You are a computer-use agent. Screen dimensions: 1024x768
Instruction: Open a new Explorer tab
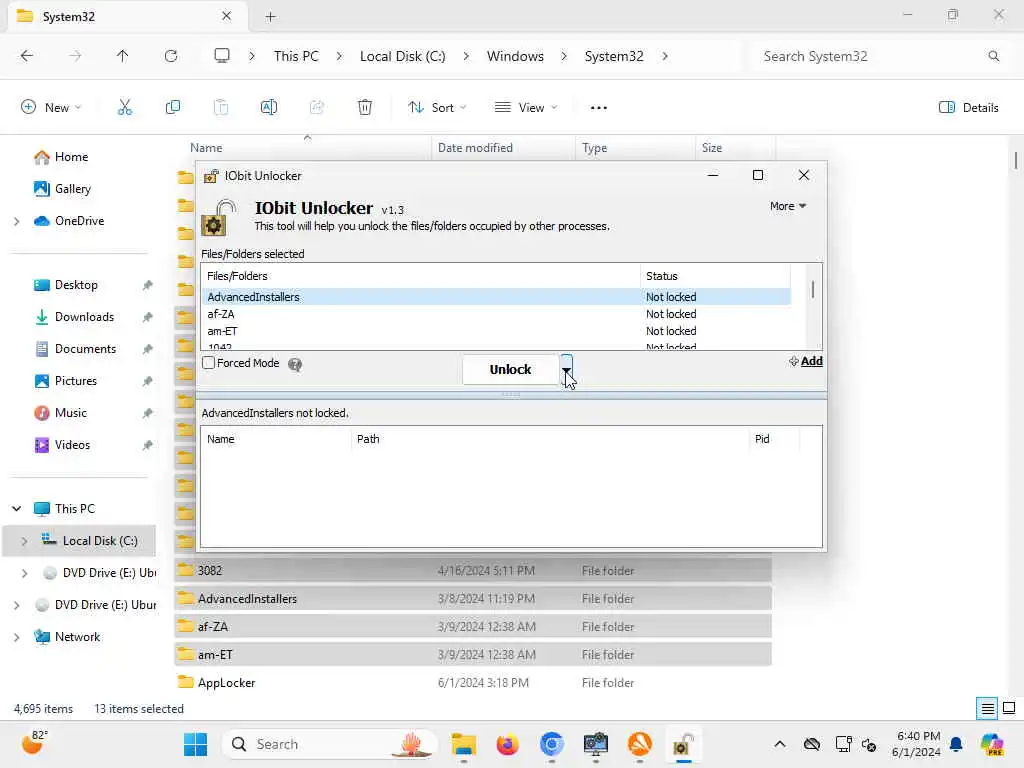click(270, 17)
